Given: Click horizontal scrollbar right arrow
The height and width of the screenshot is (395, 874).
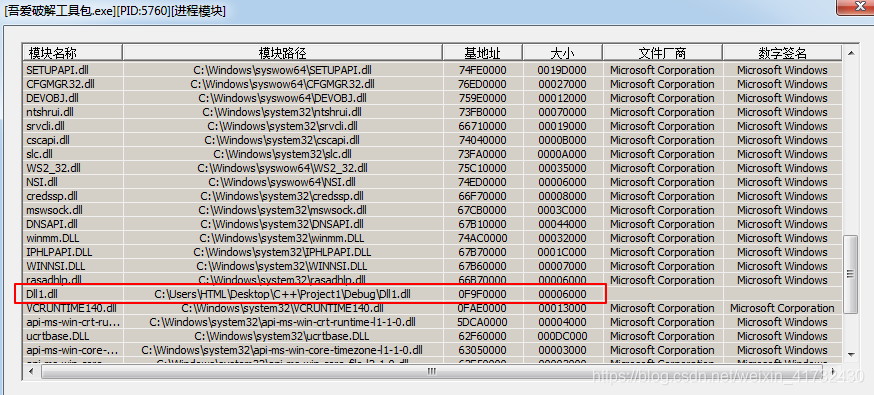Looking at the screenshot, I should (x=834, y=371).
